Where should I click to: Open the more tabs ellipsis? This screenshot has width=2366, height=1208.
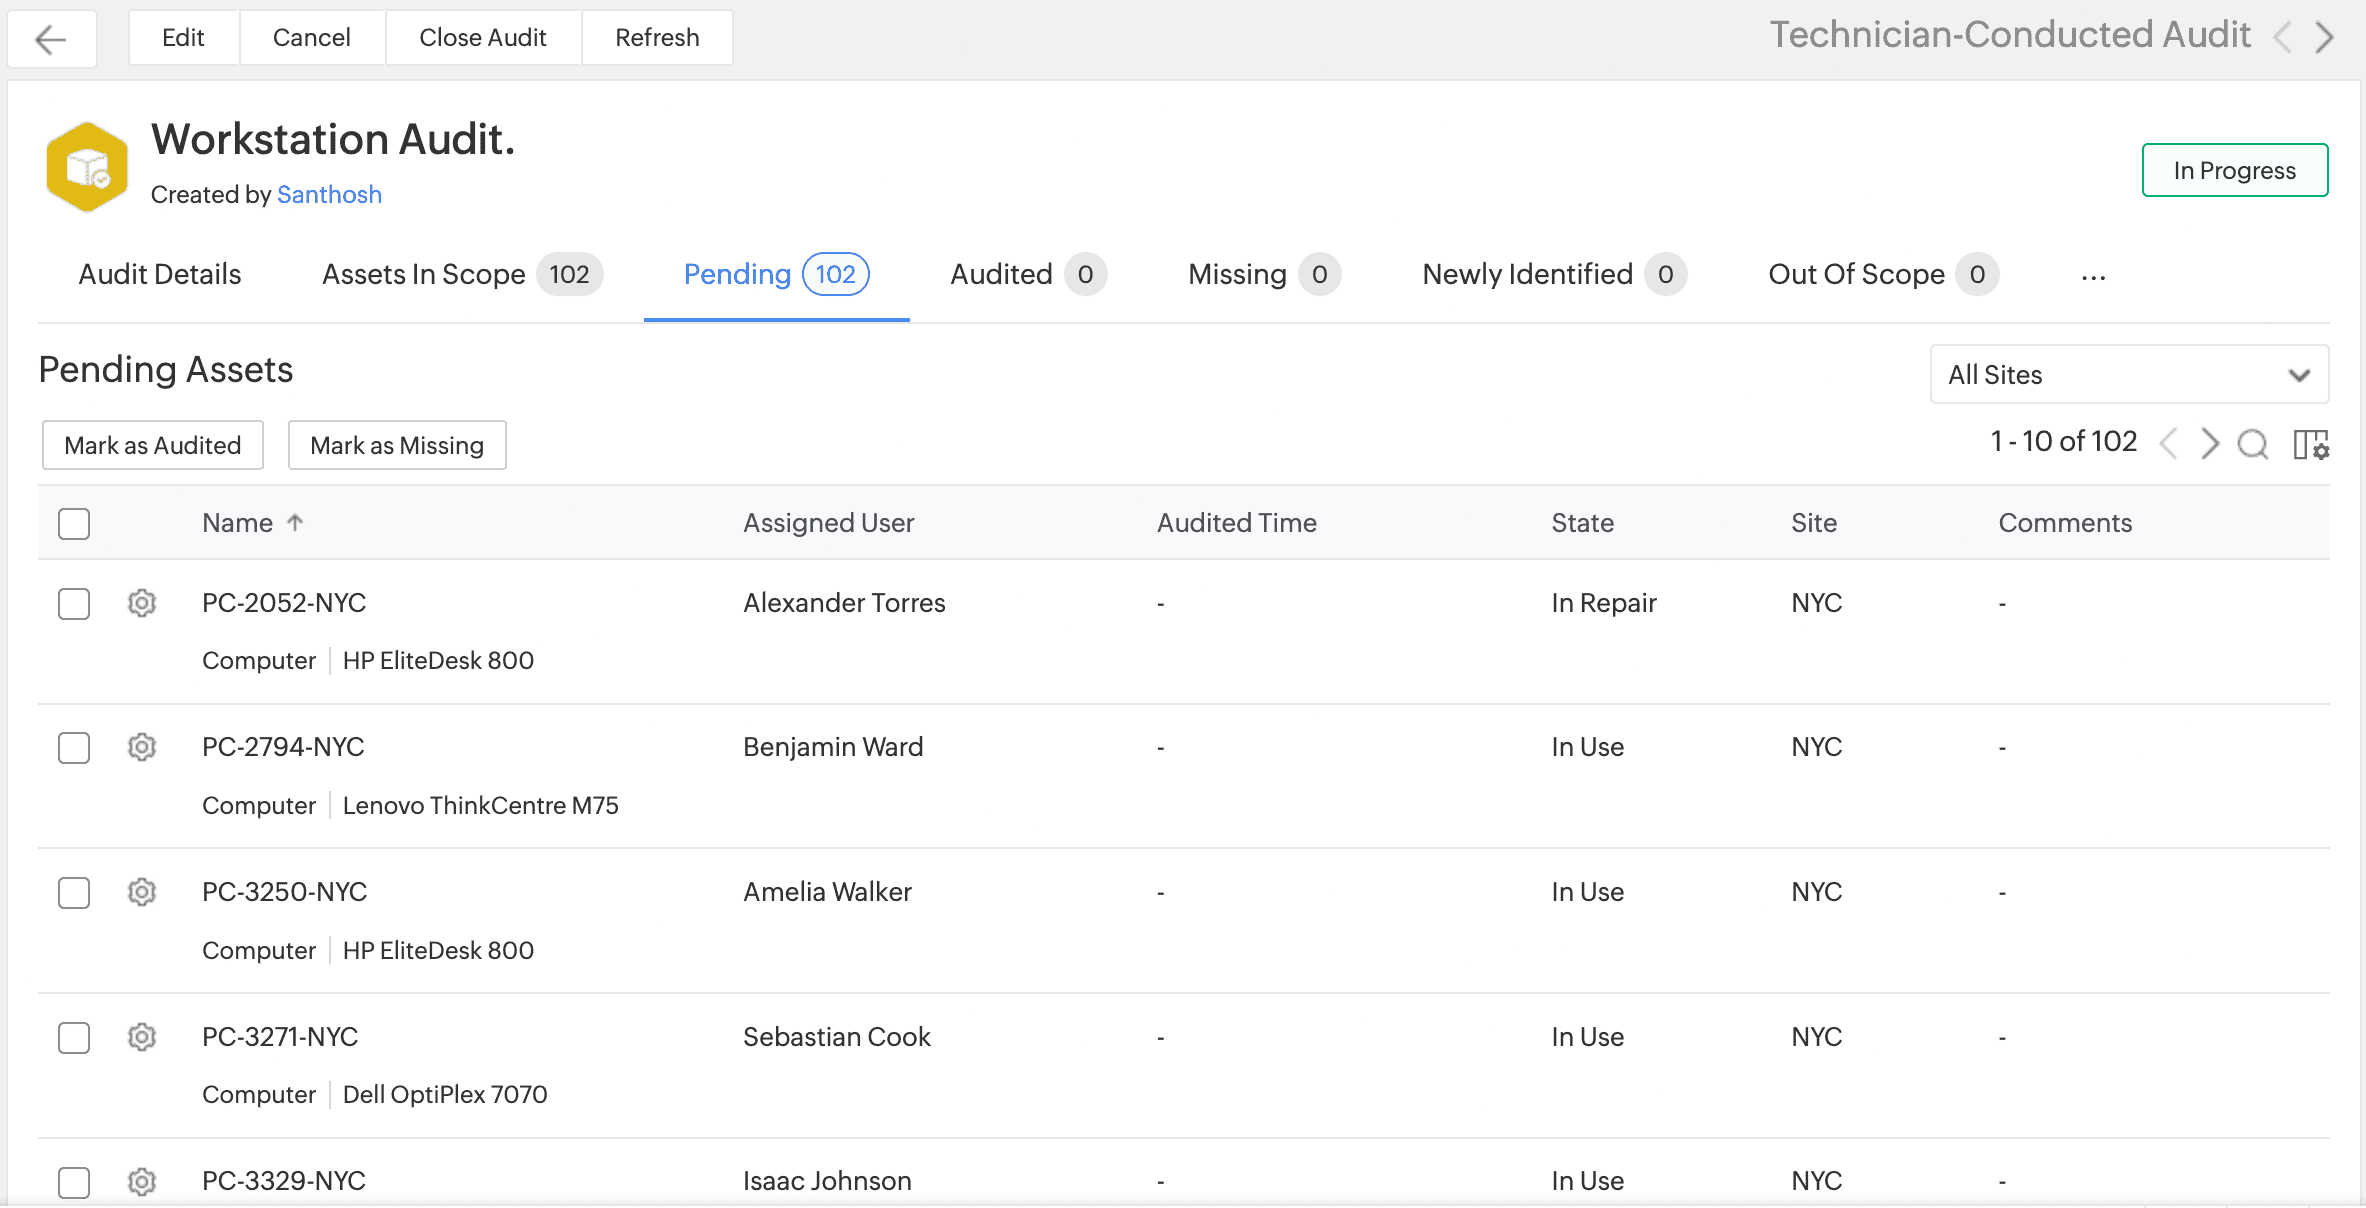(x=2093, y=277)
